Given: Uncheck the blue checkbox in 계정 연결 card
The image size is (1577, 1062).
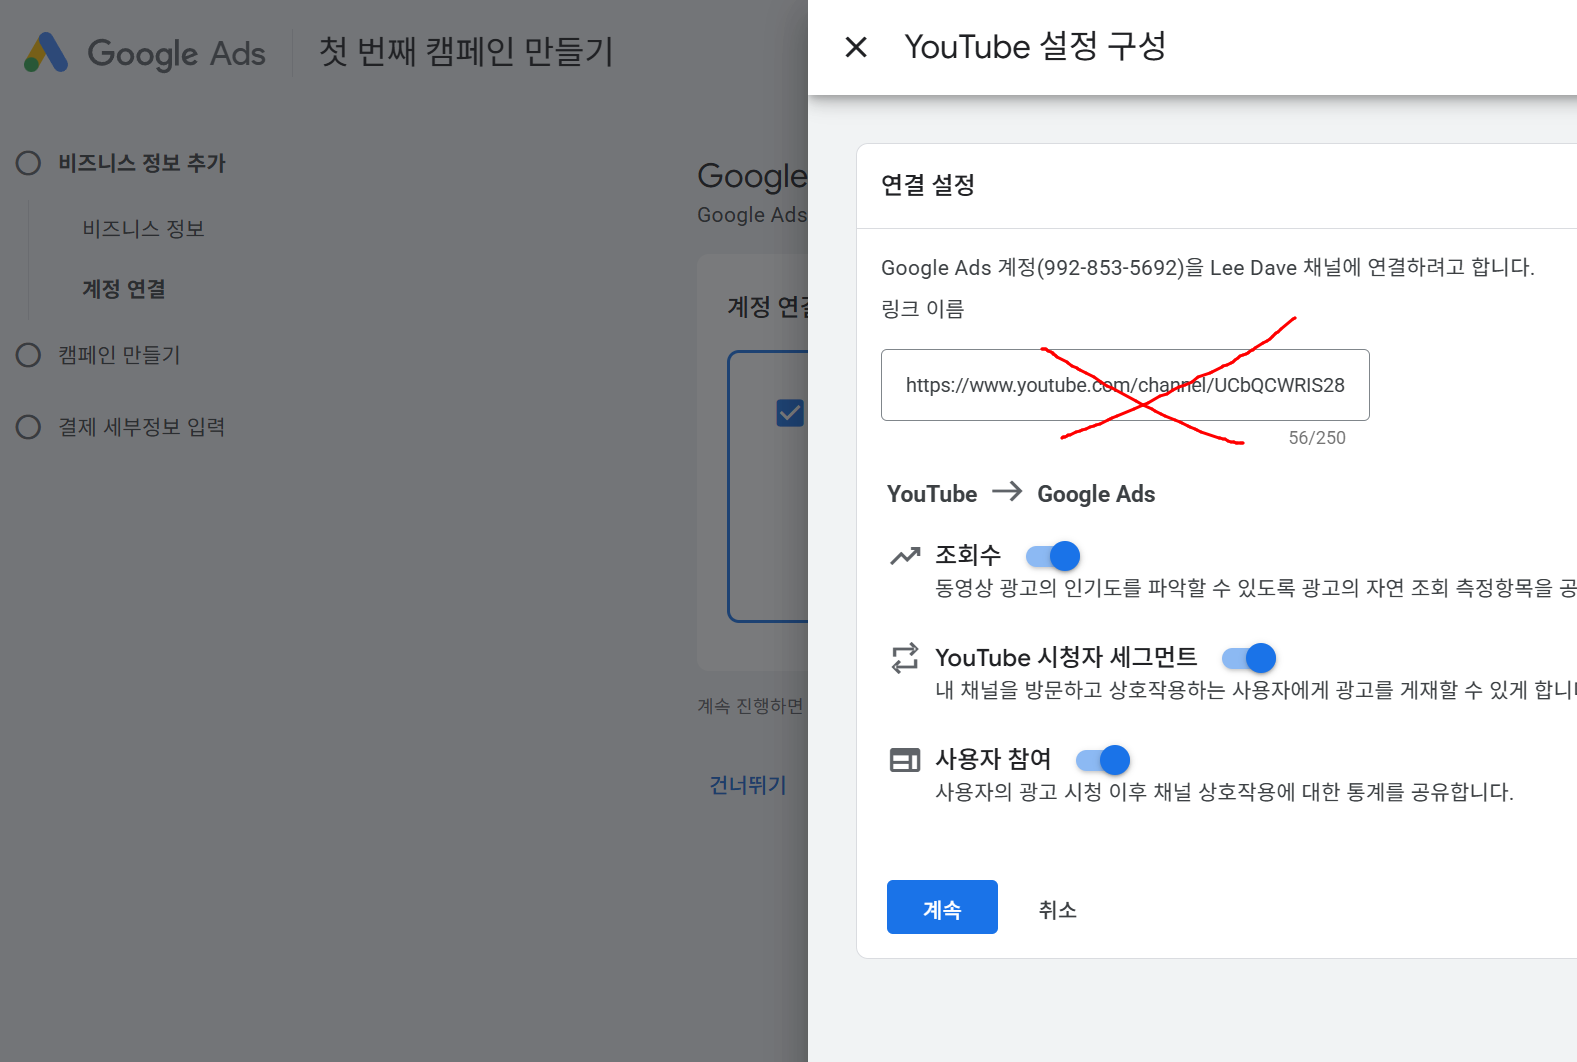Looking at the screenshot, I should coord(790,413).
